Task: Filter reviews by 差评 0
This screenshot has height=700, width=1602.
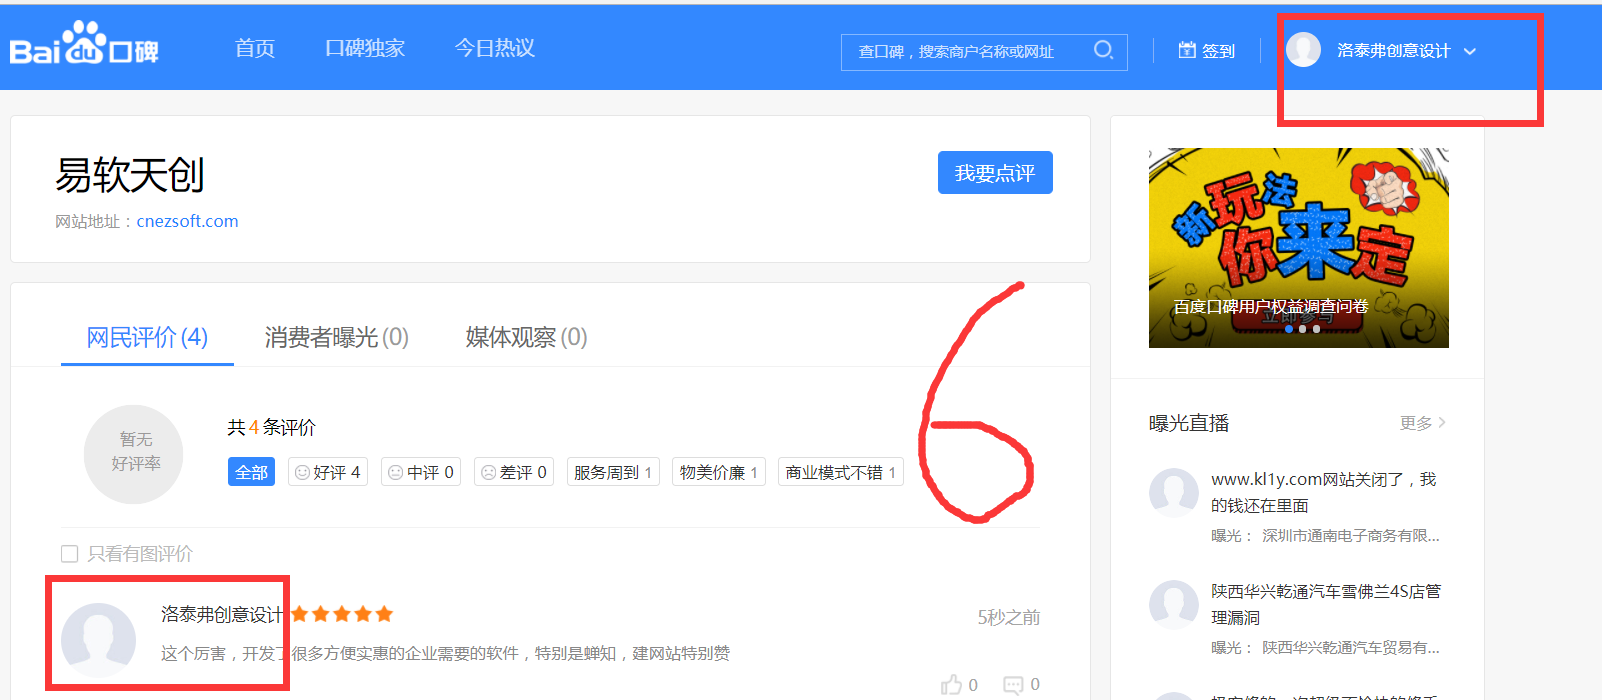Action: click(x=514, y=472)
